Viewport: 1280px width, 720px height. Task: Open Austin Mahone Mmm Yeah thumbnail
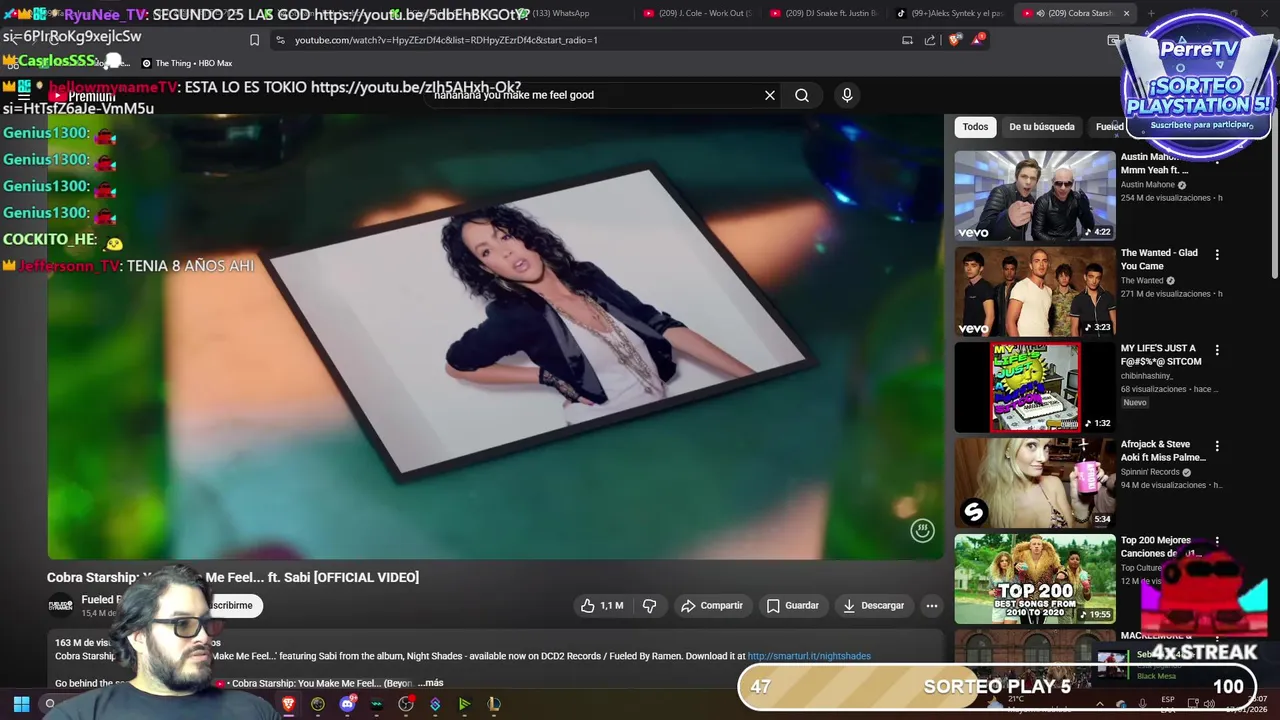pyautogui.click(x=1034, y=195)
